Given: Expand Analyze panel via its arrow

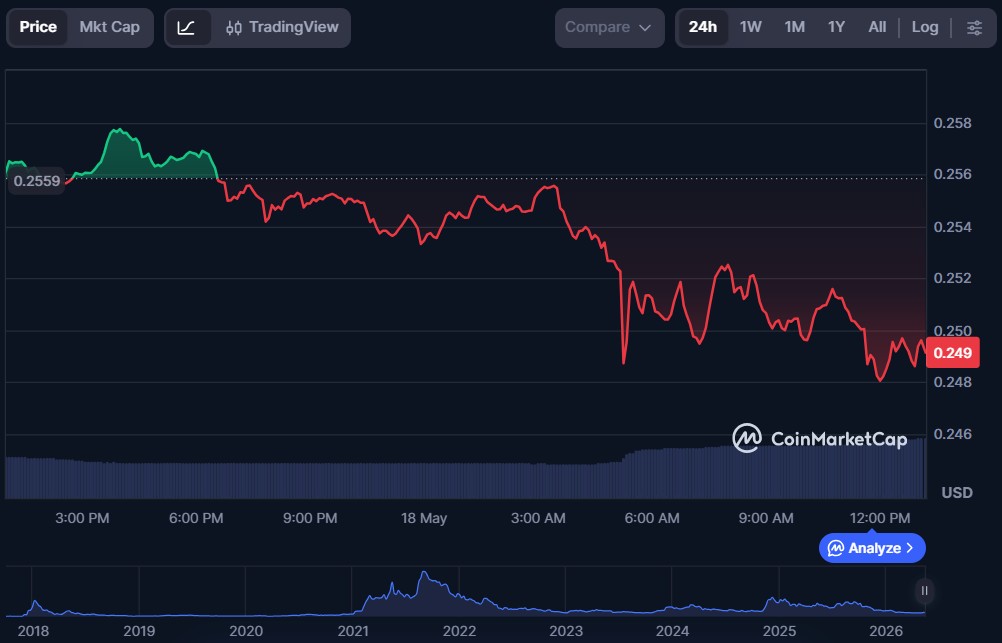Looking at the screenshot, I should coord(910,548).
